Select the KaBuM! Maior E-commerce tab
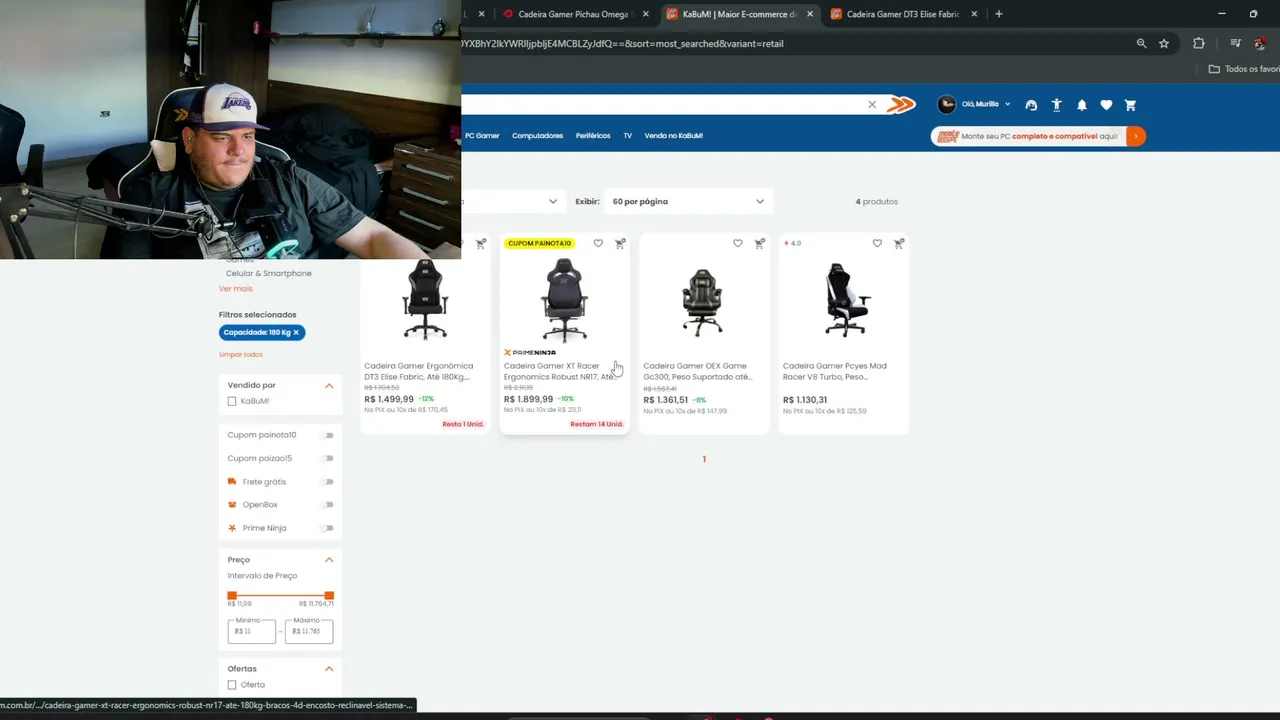The height and width of the screenshot is (720, 1280). (739, 14)
